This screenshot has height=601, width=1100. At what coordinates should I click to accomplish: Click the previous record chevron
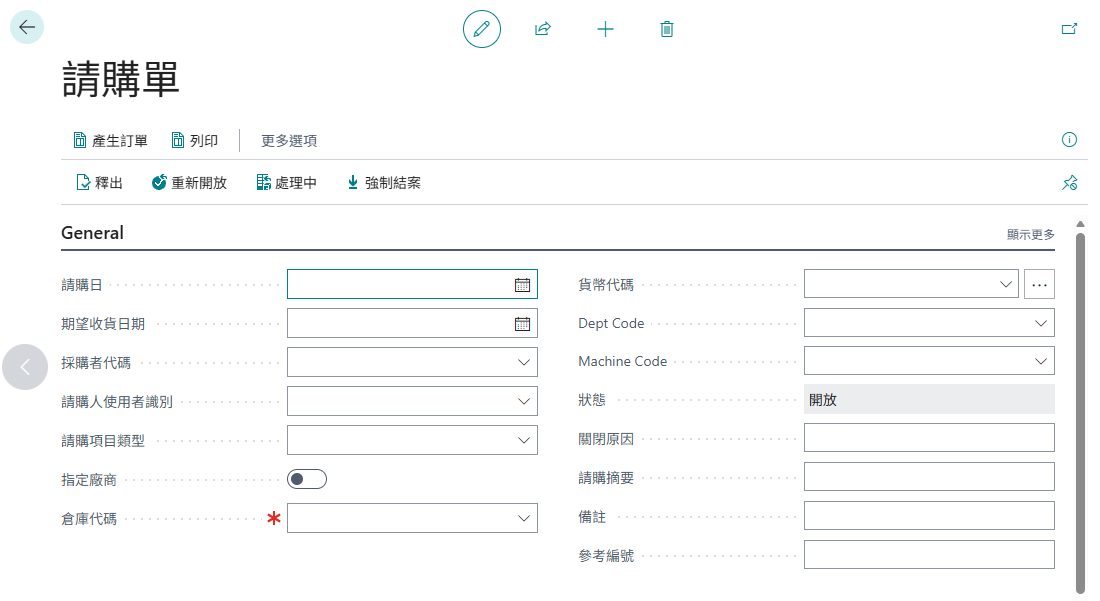coord(25,367)
